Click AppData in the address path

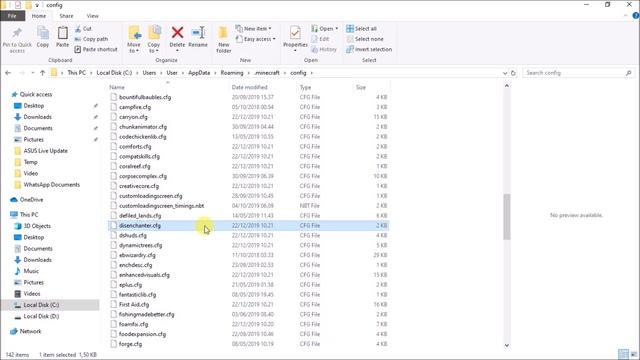point(199,73)
